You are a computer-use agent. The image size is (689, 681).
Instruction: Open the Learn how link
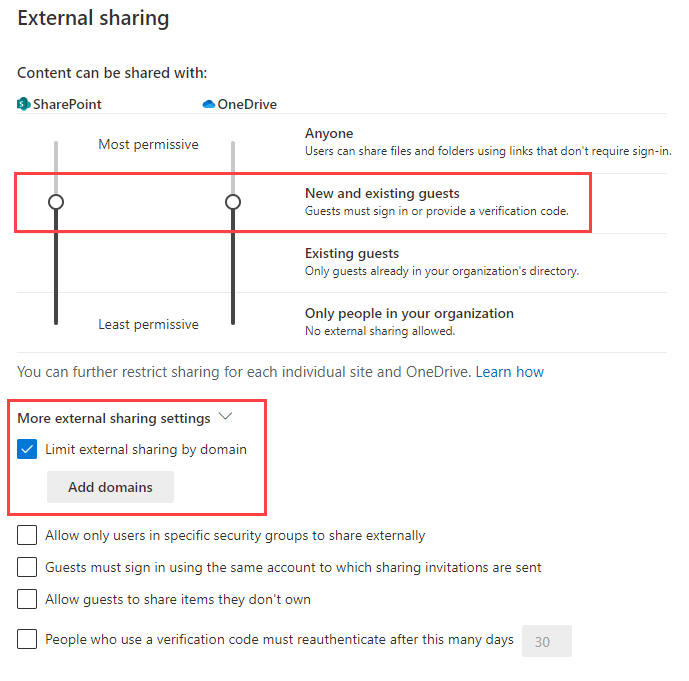click(x=509, y=372)
